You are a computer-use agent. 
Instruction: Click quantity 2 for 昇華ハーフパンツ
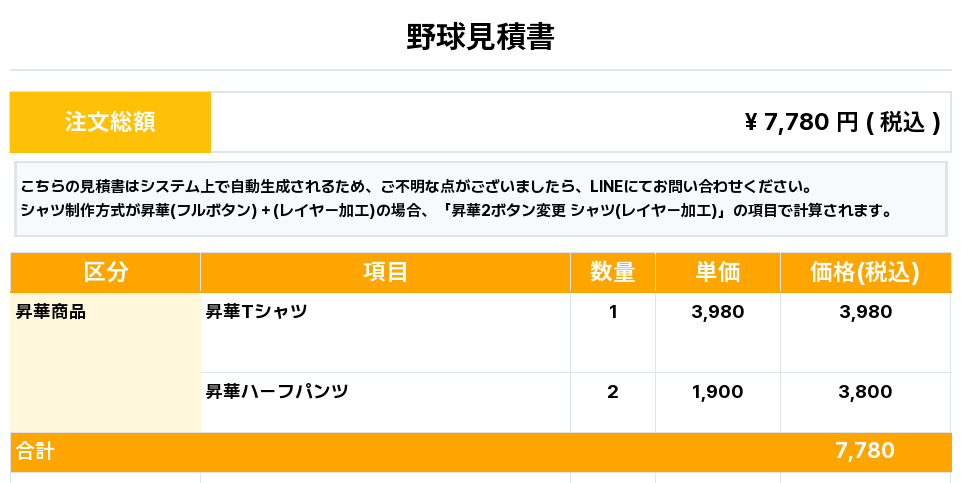(x=613, y=392)
